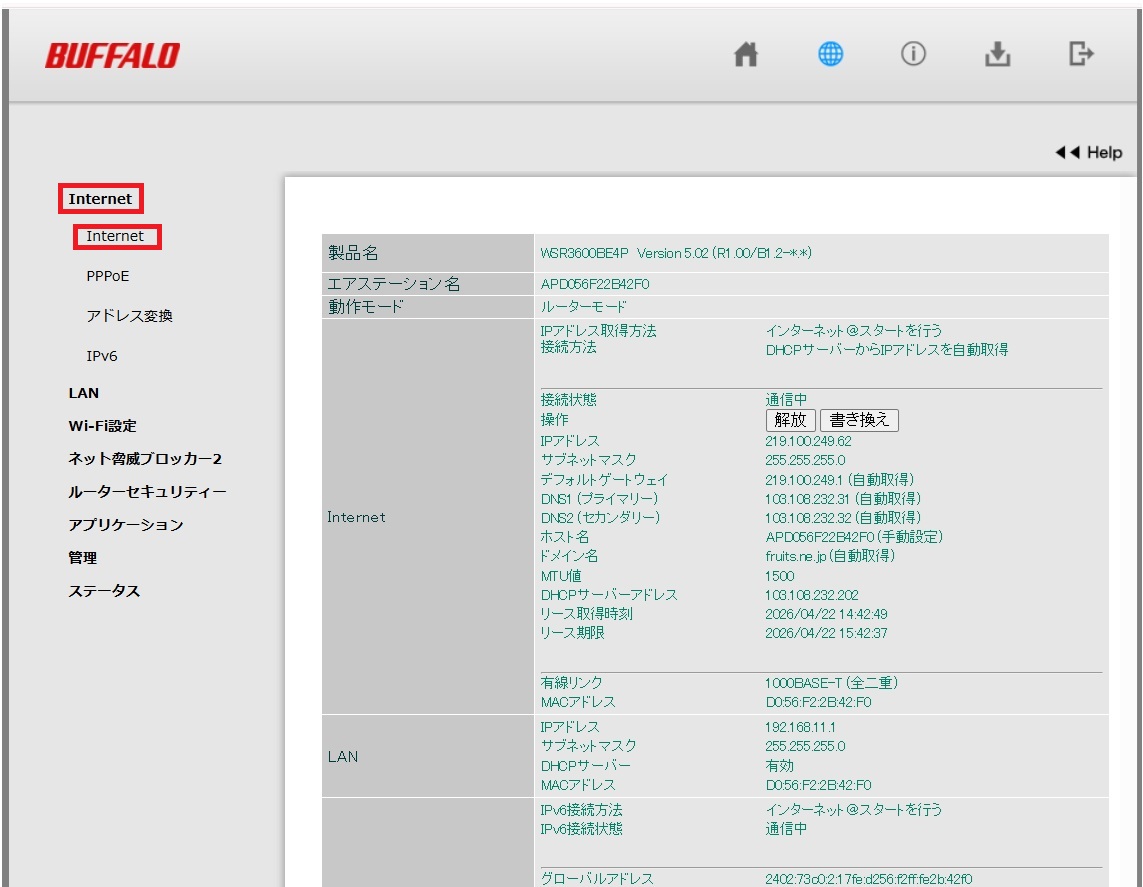
Task: Click lease expiry time 15:42:37
Action: coord(827,633)
